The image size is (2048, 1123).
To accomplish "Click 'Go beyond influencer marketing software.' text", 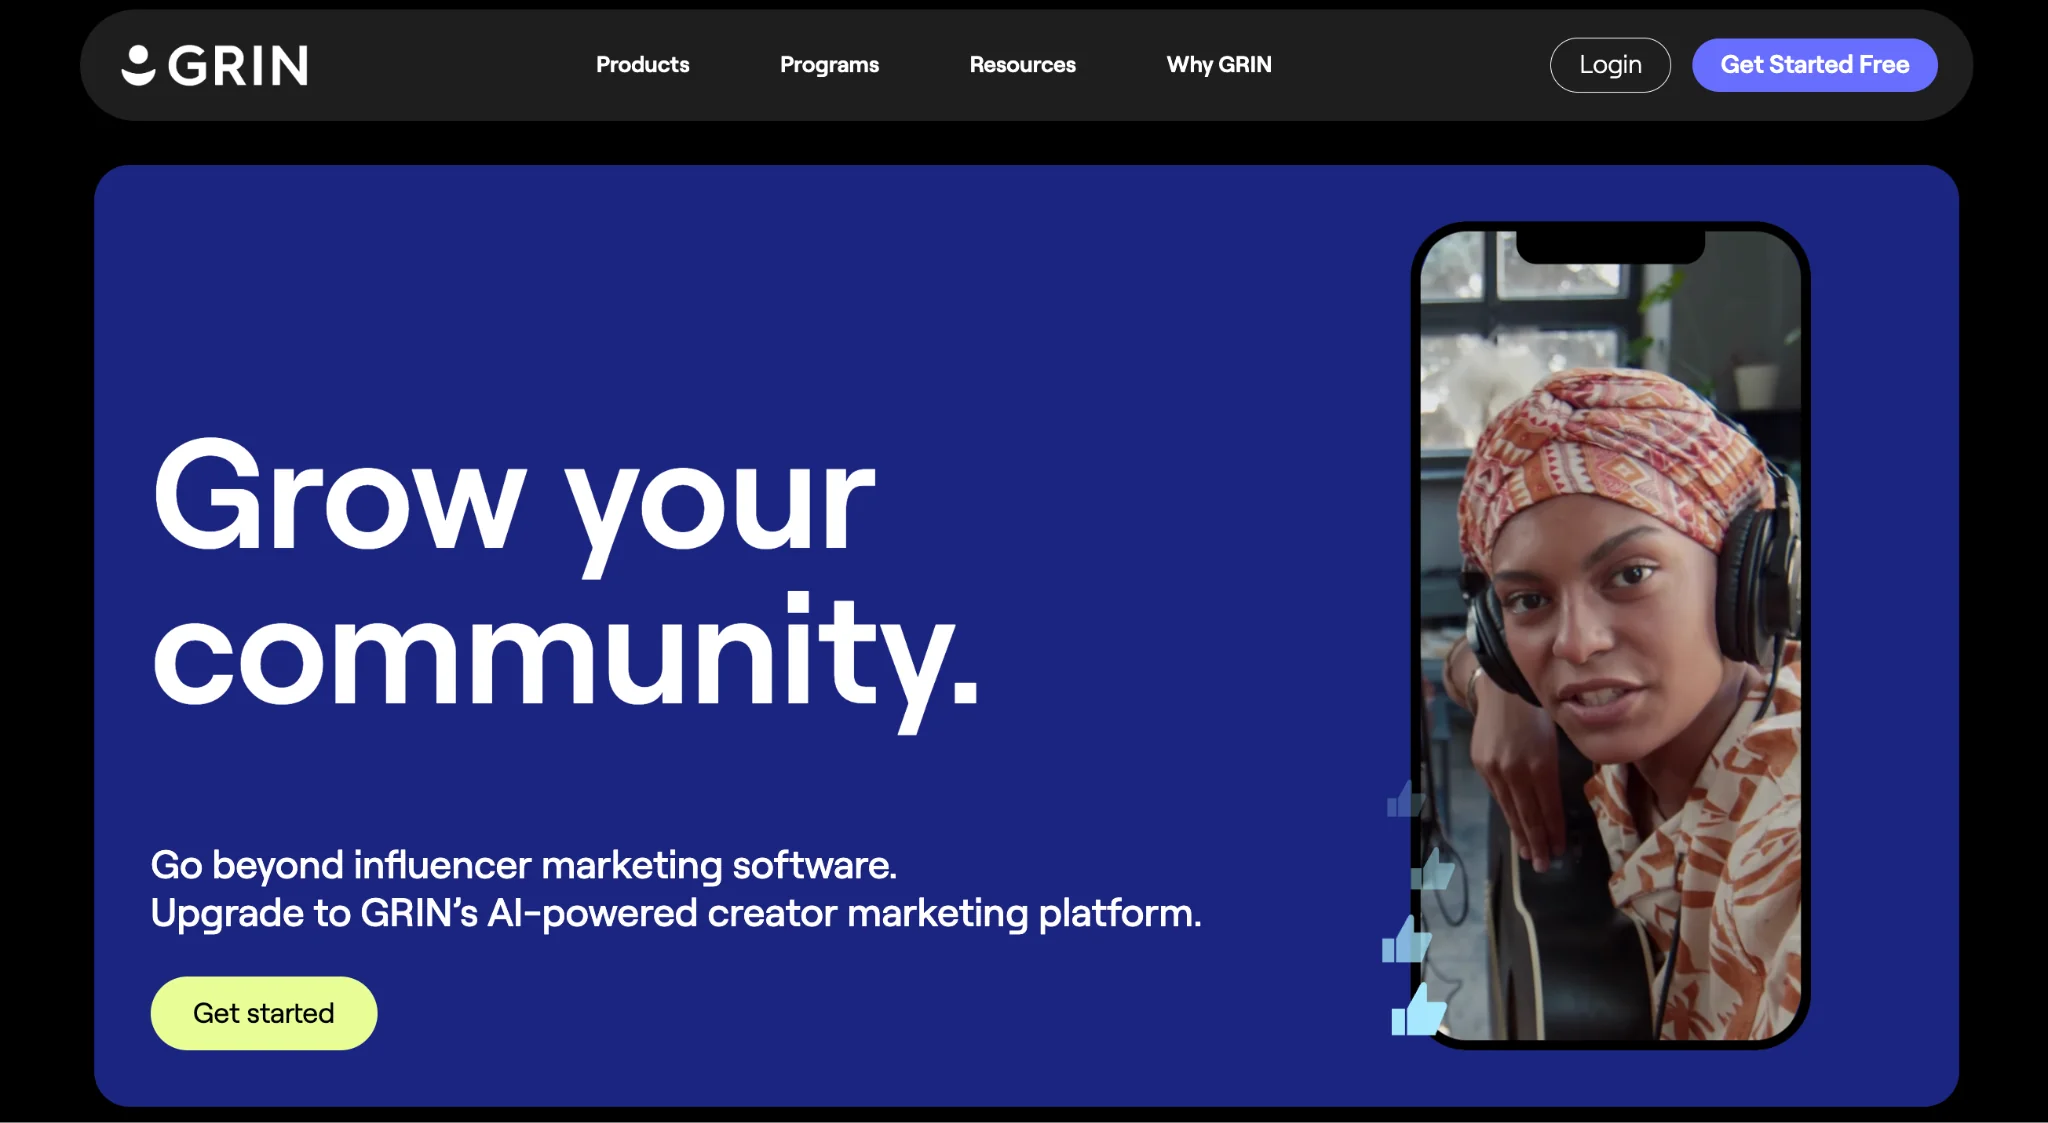I will (524, 865).
